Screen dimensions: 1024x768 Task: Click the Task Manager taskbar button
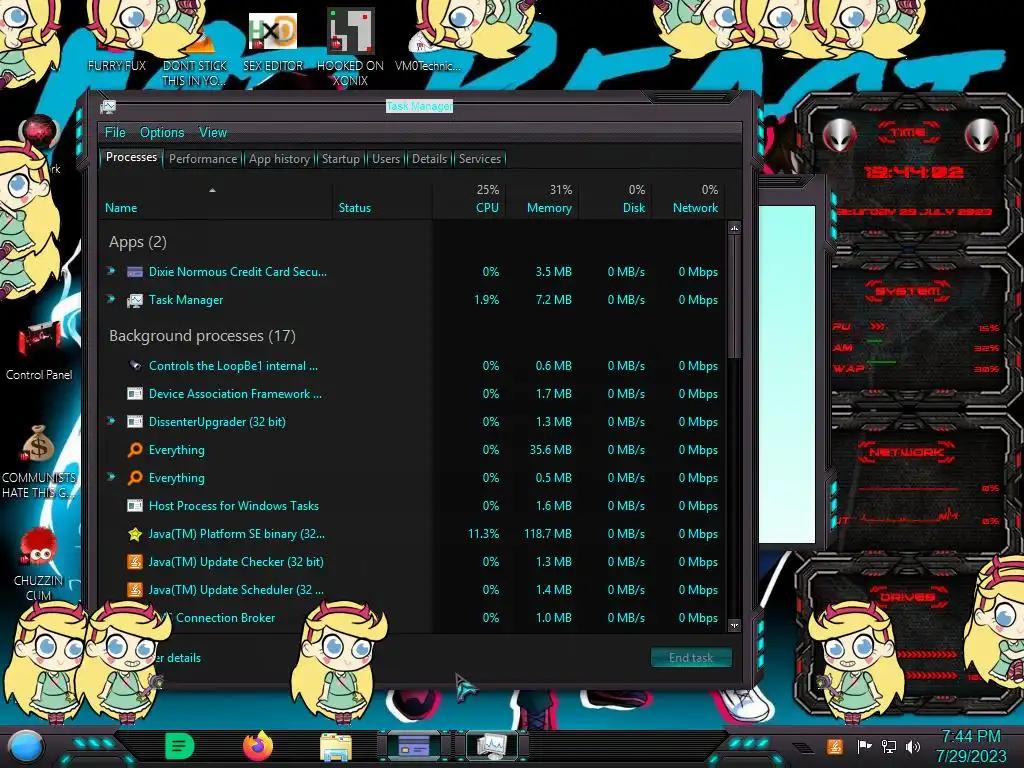coord(492,745)
